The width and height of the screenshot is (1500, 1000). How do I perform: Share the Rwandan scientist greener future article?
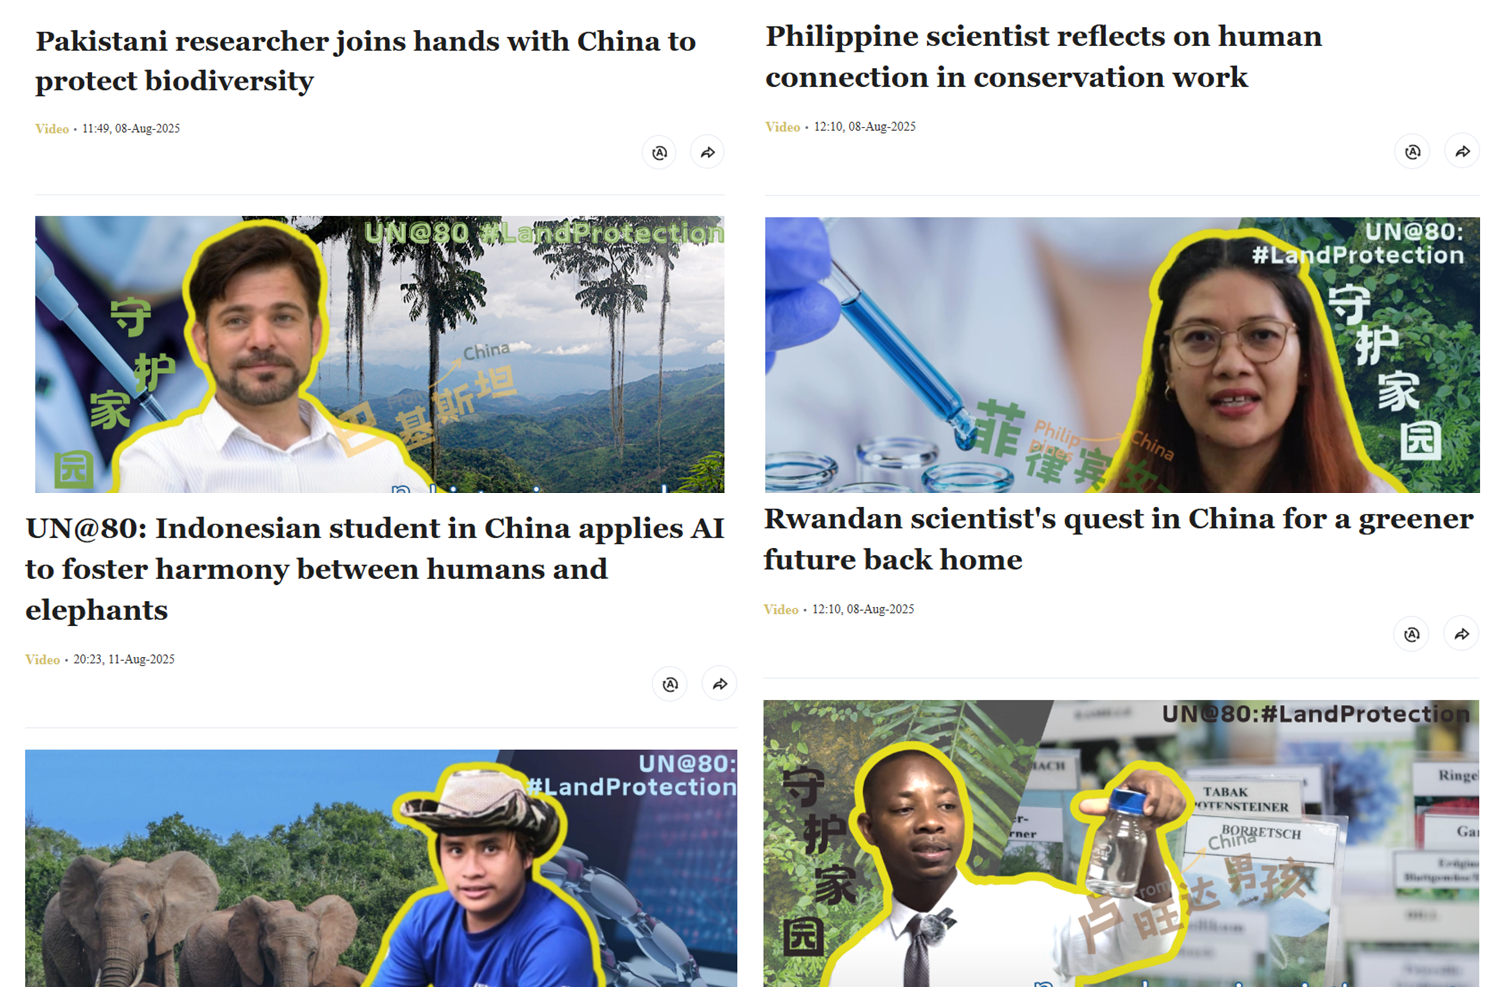point(1461,634)
